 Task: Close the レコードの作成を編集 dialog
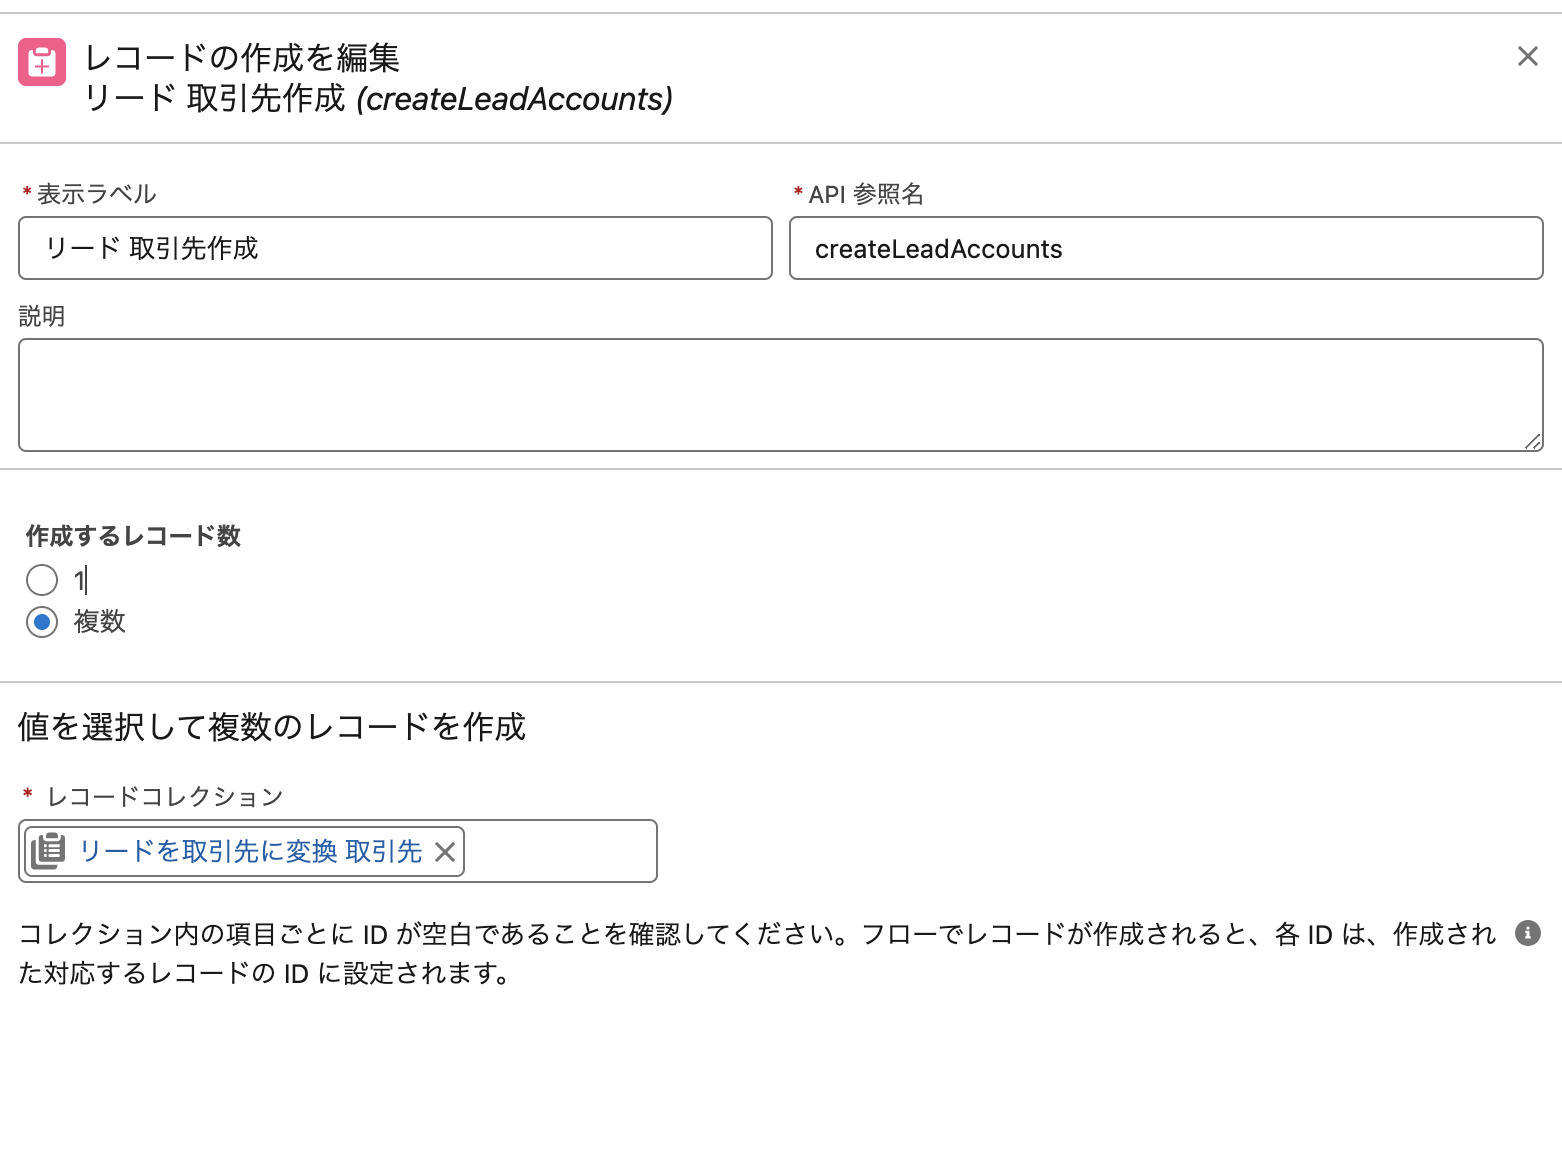pos(1527,57)
